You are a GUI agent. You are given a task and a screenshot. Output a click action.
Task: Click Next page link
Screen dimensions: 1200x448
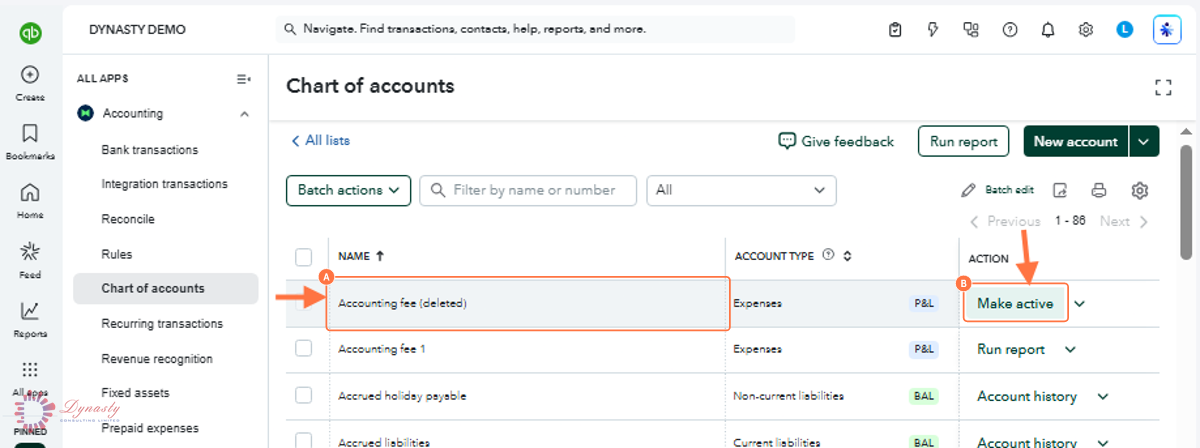(x=1124, y=221)
